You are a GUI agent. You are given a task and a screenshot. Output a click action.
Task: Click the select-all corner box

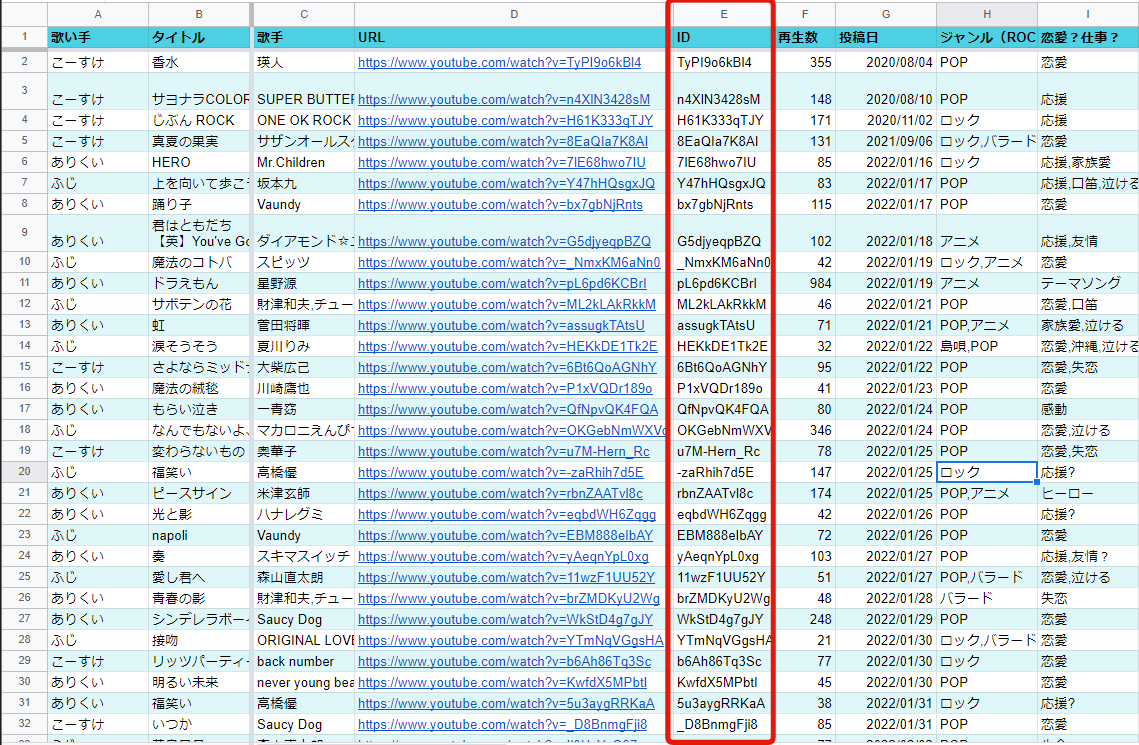click(24, 14)
